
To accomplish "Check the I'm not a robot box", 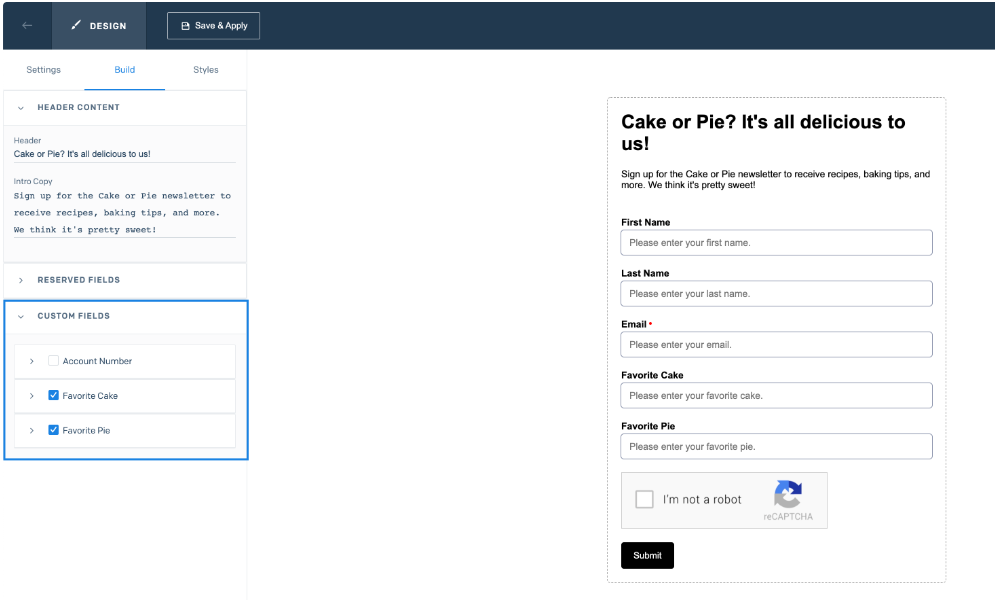I will coord(644,499).
